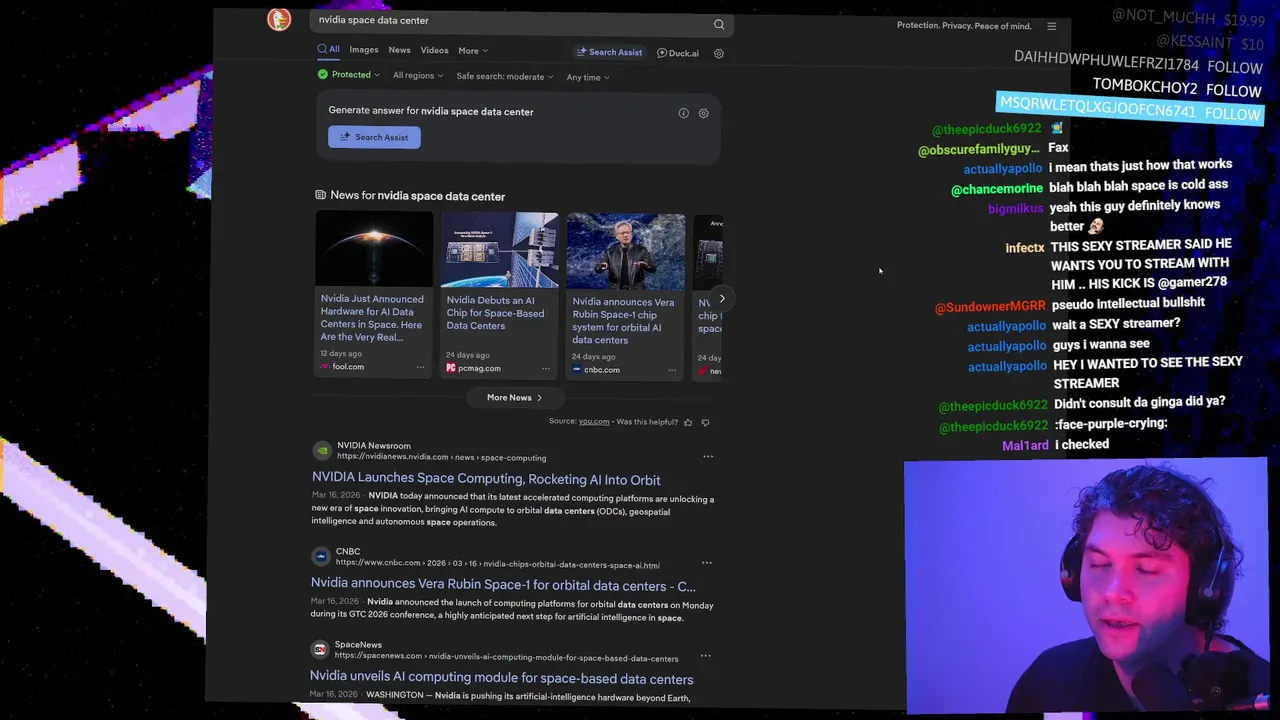The image size is (1280, 720).
Task: Switch to Videos tab
Action: (434, 50)
